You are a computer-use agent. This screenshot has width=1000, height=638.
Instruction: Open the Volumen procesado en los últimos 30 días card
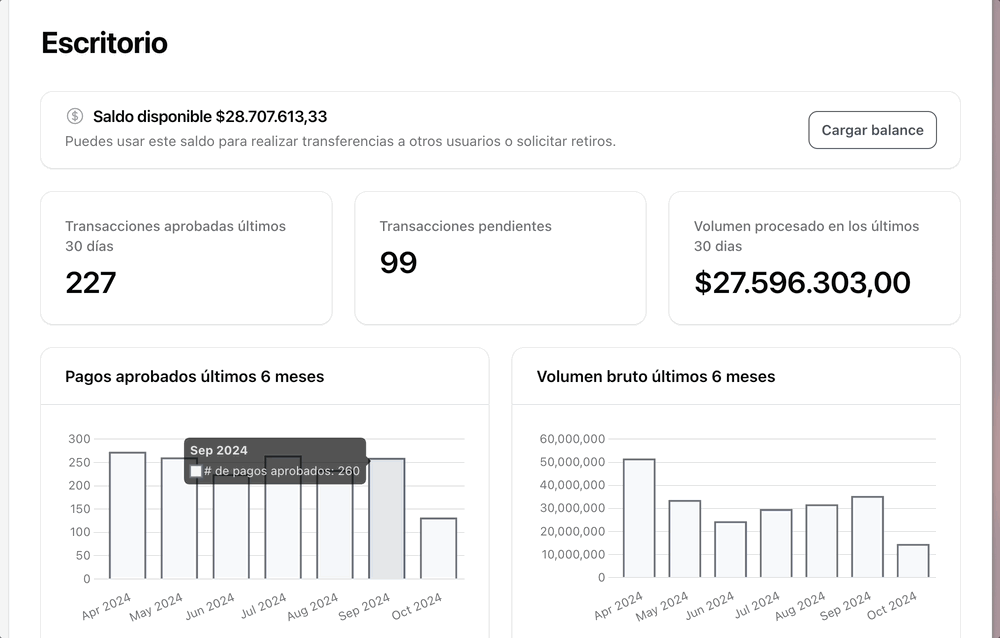tap(814, 258)
